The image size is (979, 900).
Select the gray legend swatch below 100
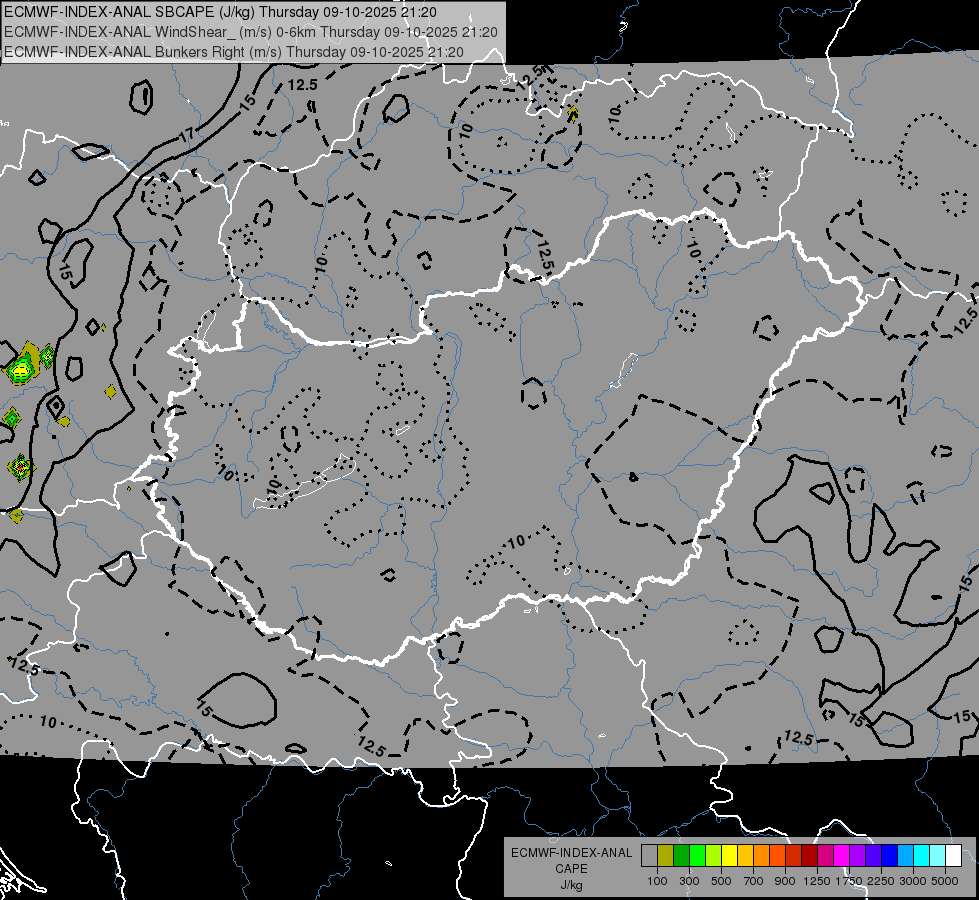tap(649, 855)
